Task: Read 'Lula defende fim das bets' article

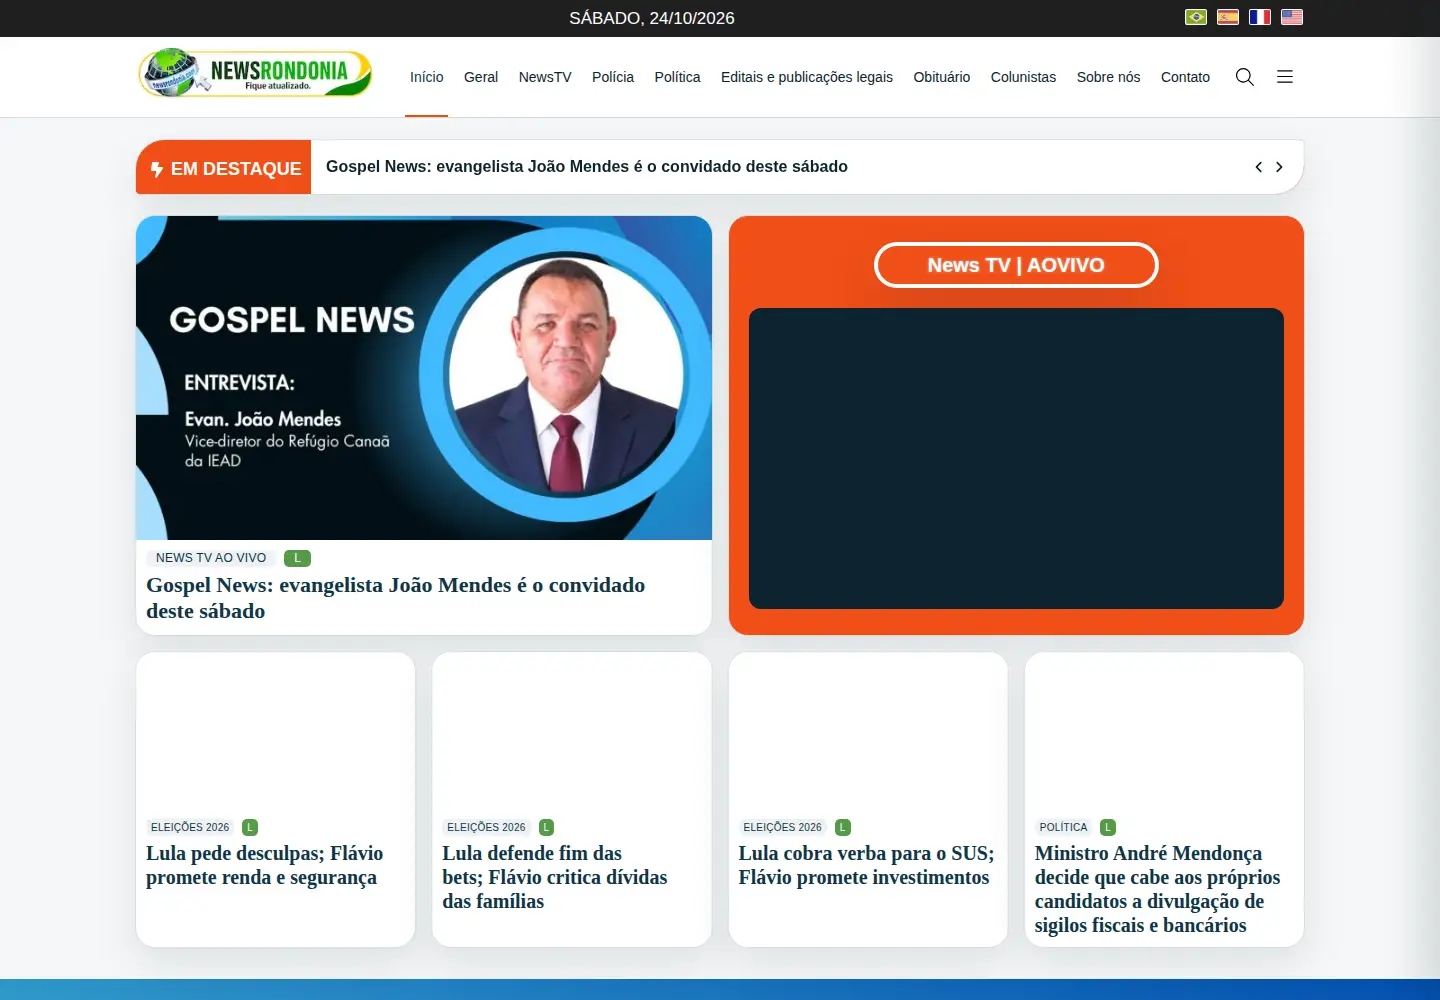Action: pos(555,877)
